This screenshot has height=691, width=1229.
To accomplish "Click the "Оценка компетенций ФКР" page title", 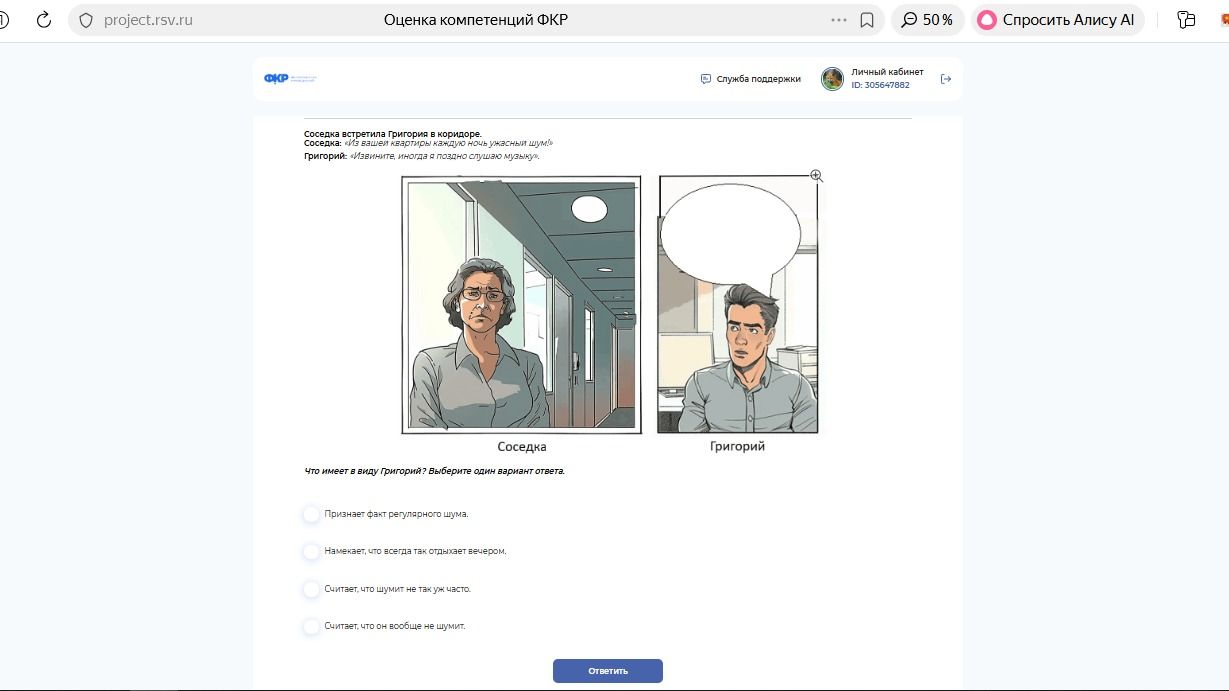I will tap(476, 20).
